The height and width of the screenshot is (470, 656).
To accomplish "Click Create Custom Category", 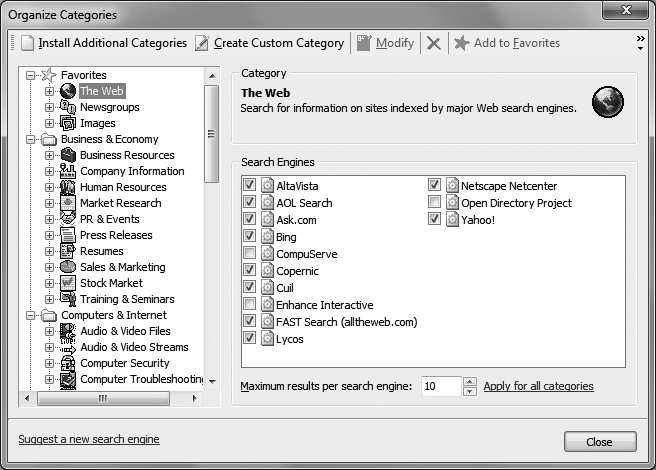I will coord(269,43).
